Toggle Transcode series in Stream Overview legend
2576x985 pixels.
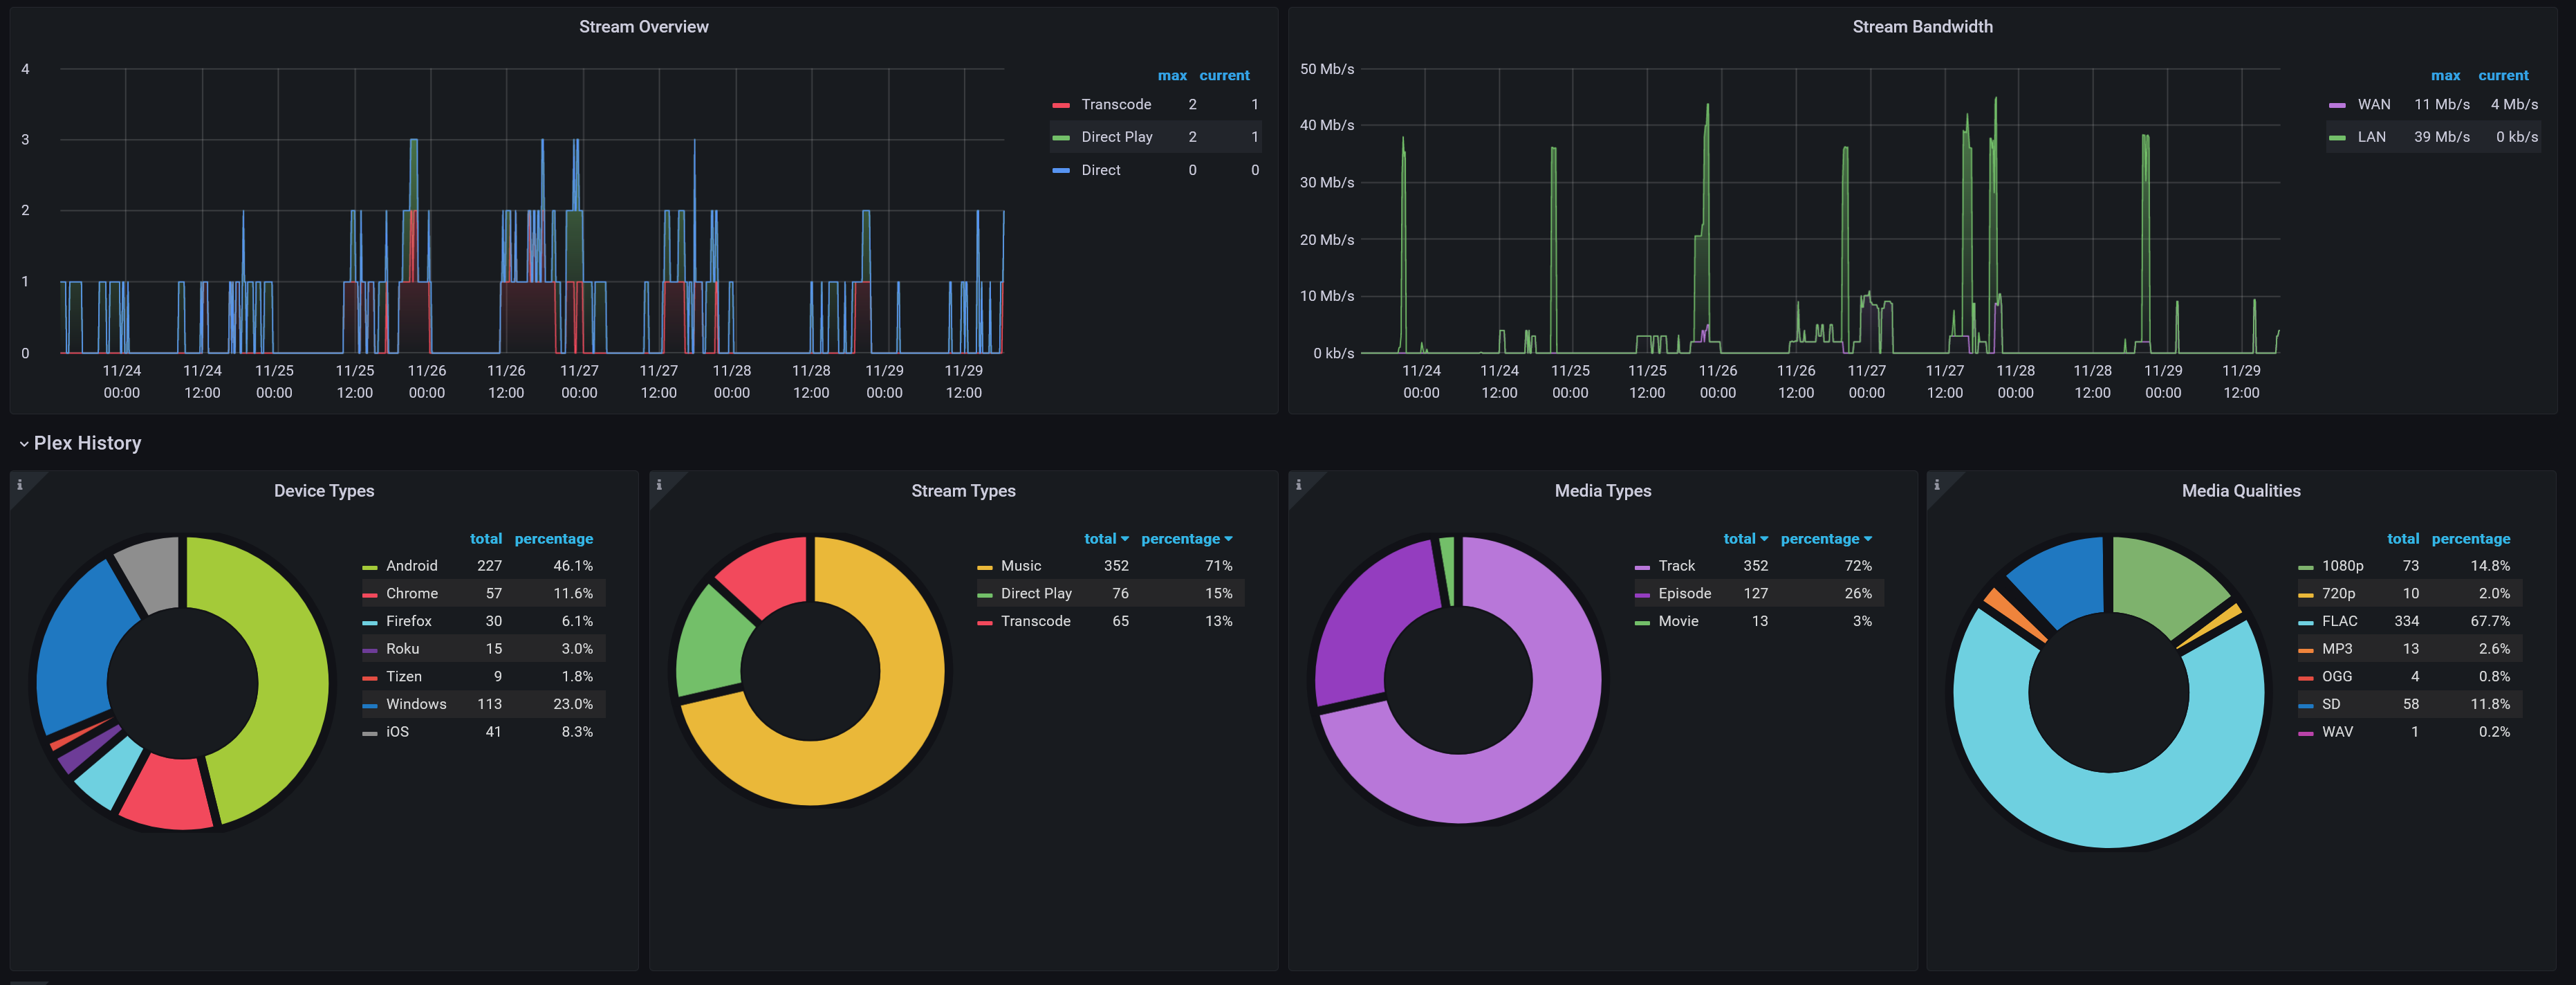pyautogui.click(x=1116, y=105)
